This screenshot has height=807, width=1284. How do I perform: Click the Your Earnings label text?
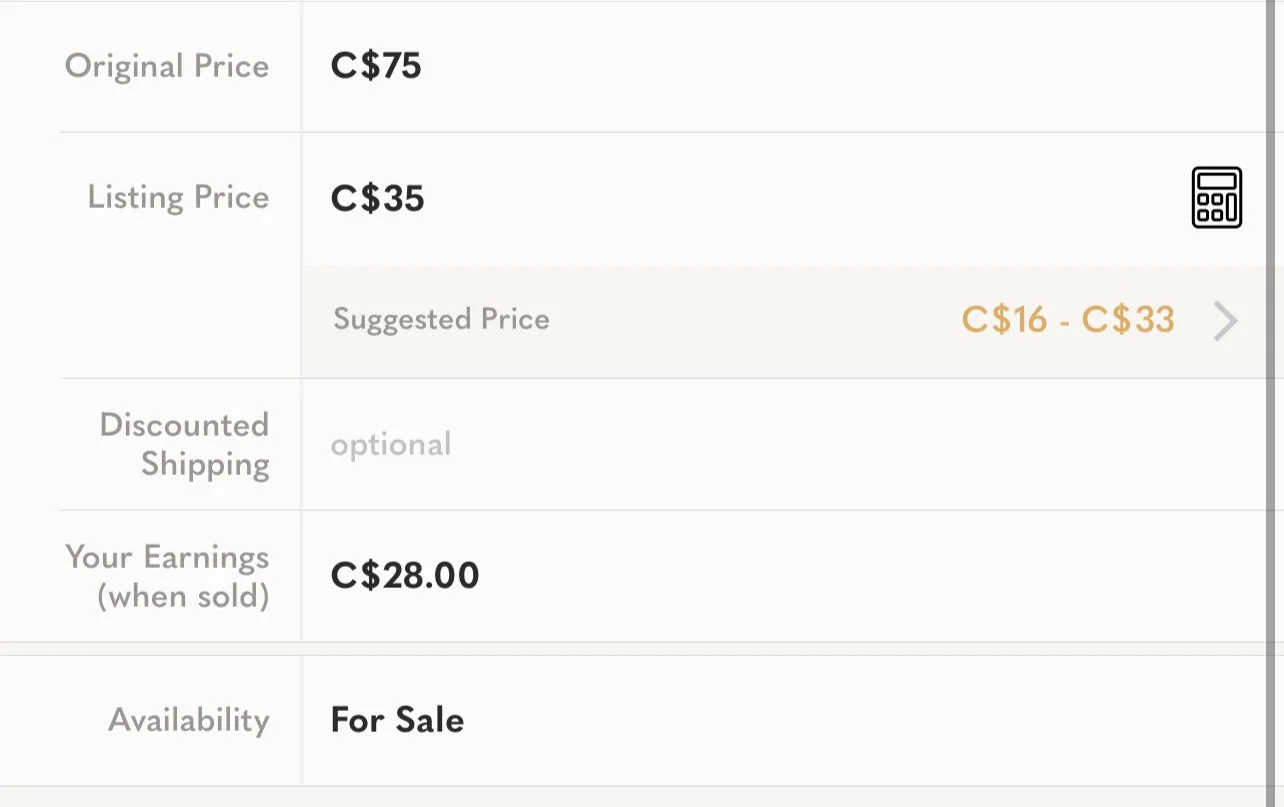(x=167, y=557)
